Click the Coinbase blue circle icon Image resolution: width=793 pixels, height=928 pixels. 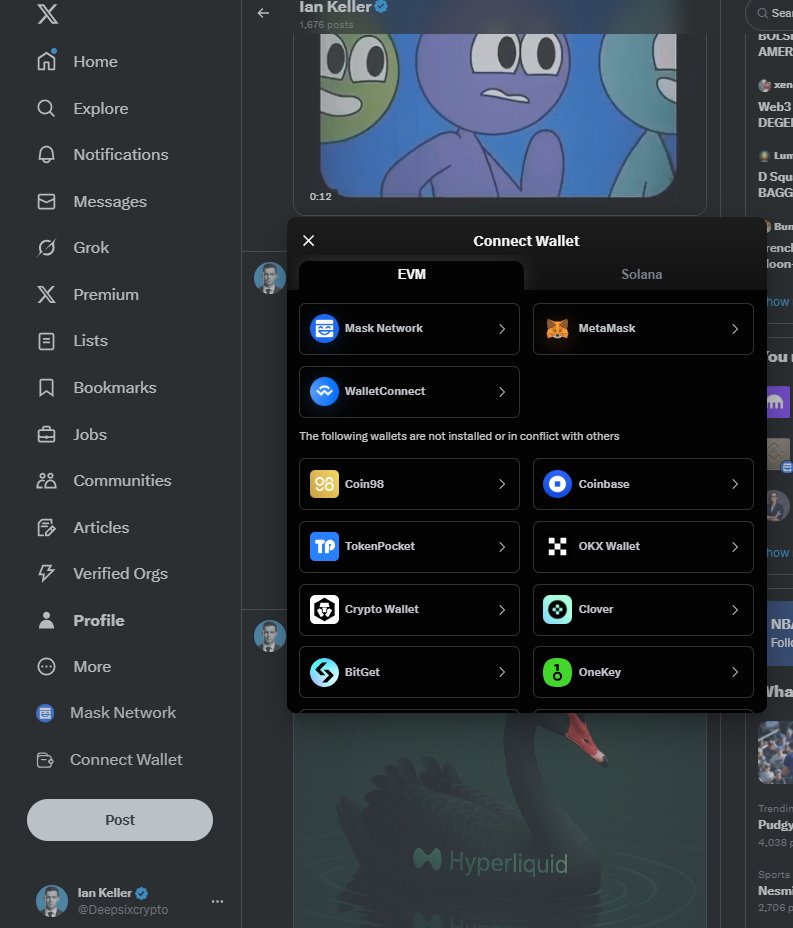557,484
